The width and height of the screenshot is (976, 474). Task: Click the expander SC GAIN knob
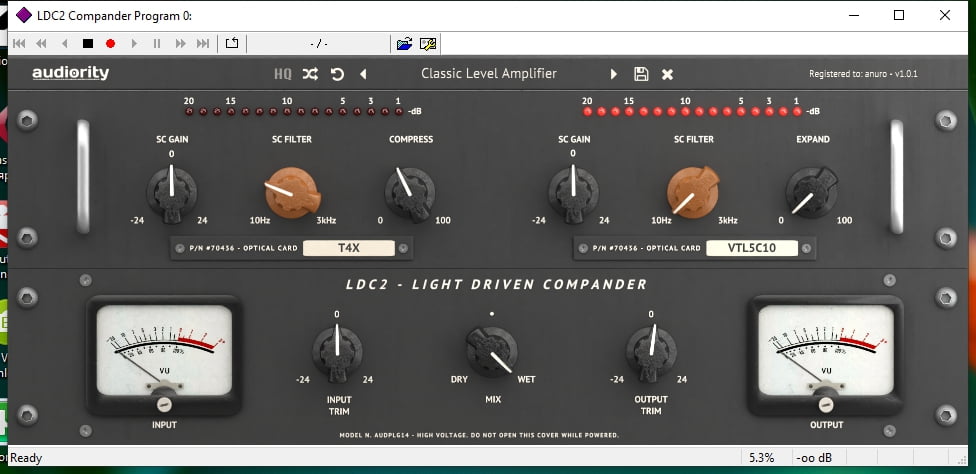tap(573, 192)
